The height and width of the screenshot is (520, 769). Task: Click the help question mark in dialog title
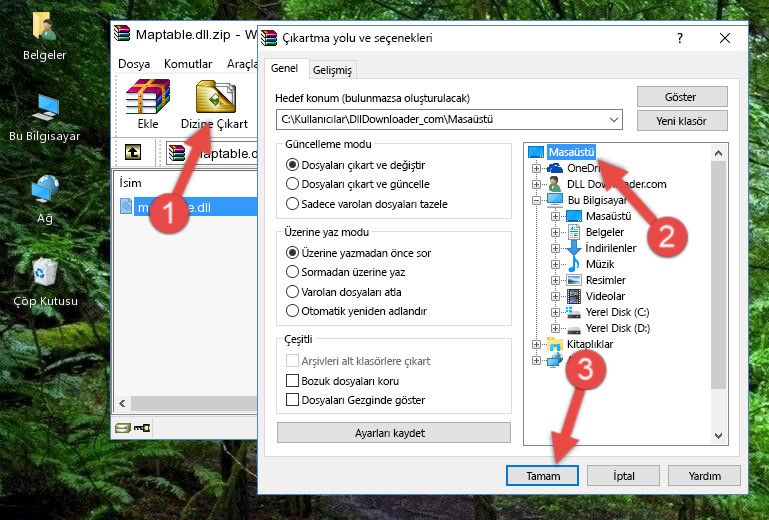click(680, 38)
